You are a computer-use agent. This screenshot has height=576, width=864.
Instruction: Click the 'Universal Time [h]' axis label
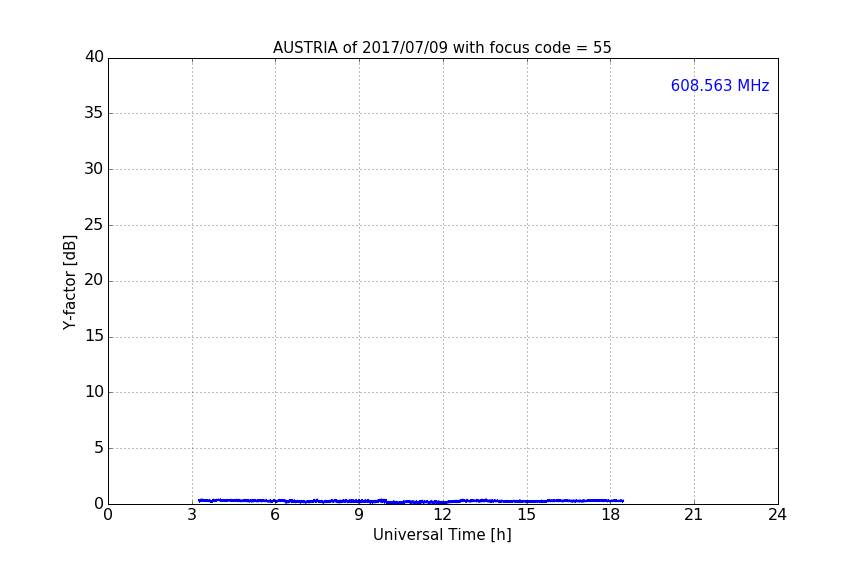click(442, 535)
